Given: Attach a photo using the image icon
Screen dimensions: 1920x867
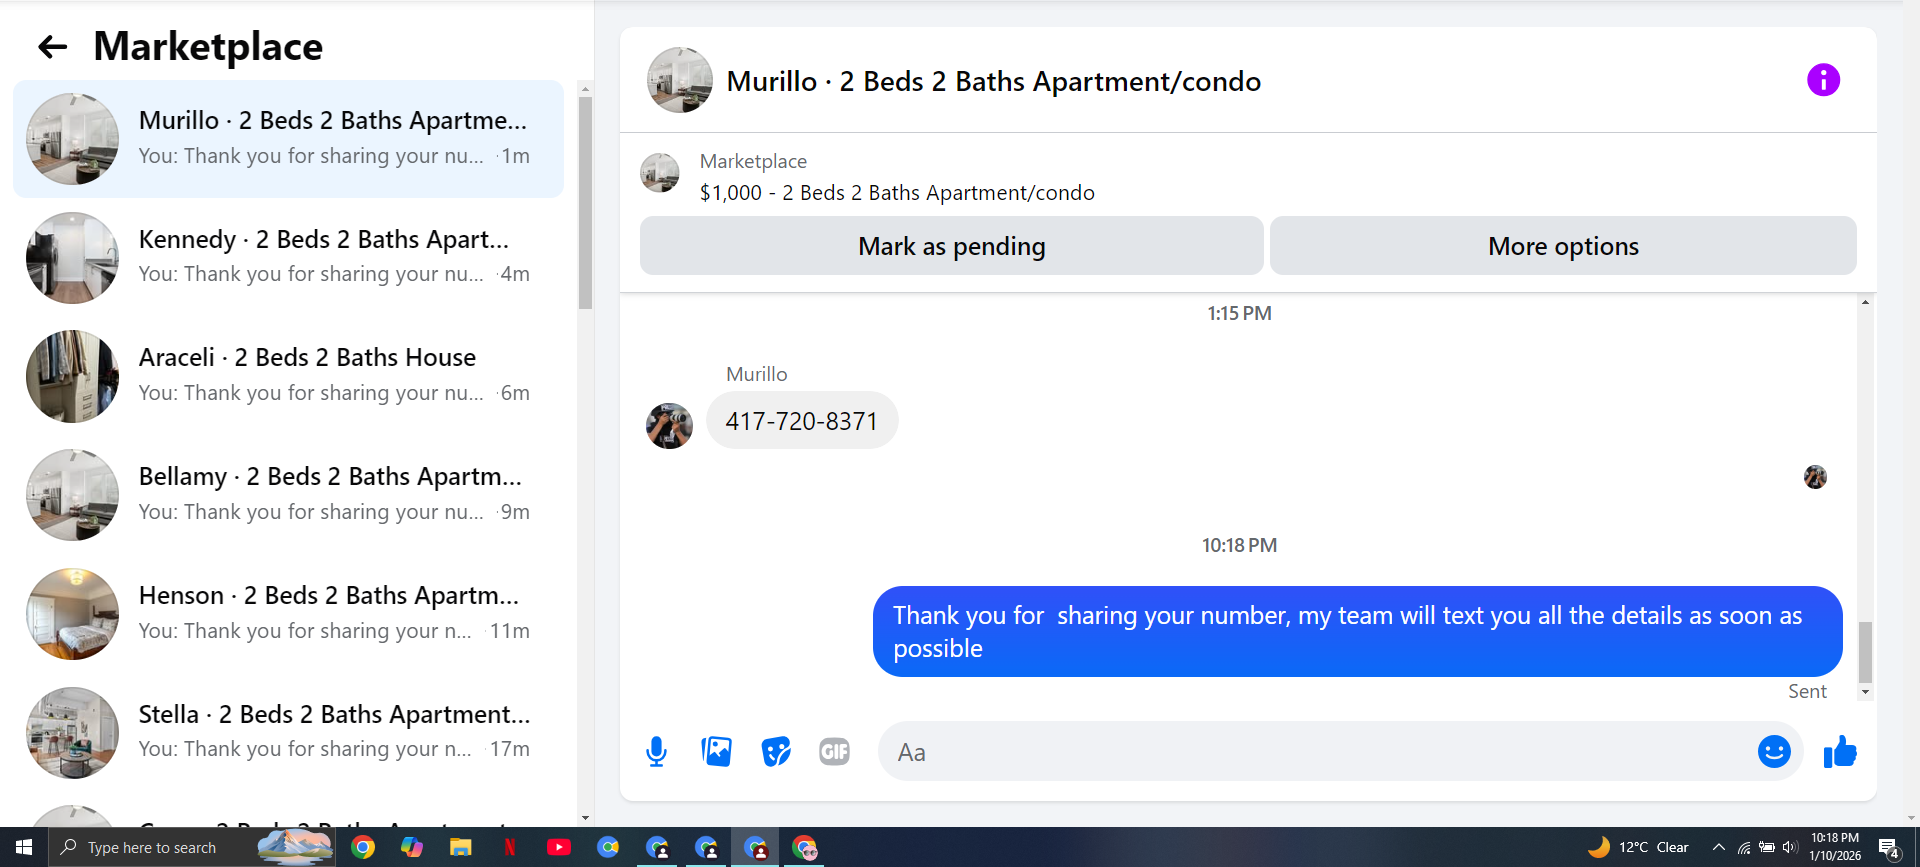Looking at the screenshot, I should coord(716,751).
